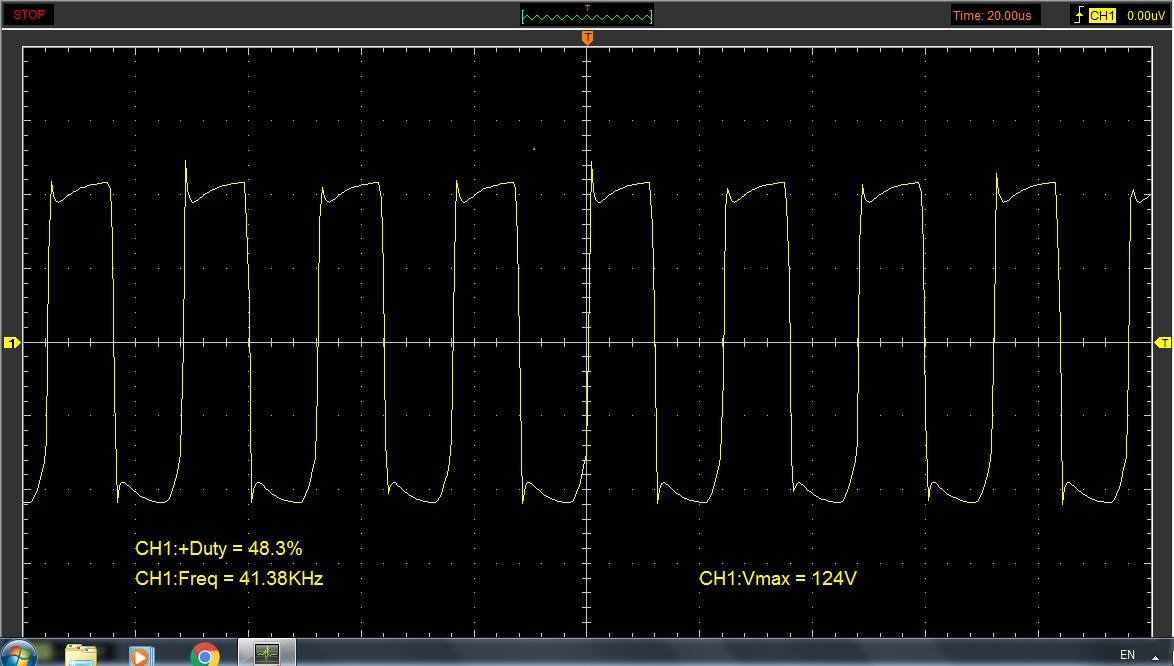The height and width of the screenshot is (666, 1174).
Task: Open Windows Explorer from the taskbar
Action: coord(81,655)
